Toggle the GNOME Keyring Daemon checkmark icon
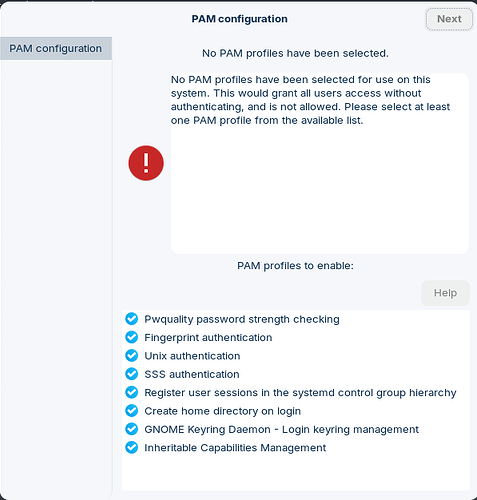The width and height of the screenshot is (477, 500). (x=132, y=429)
